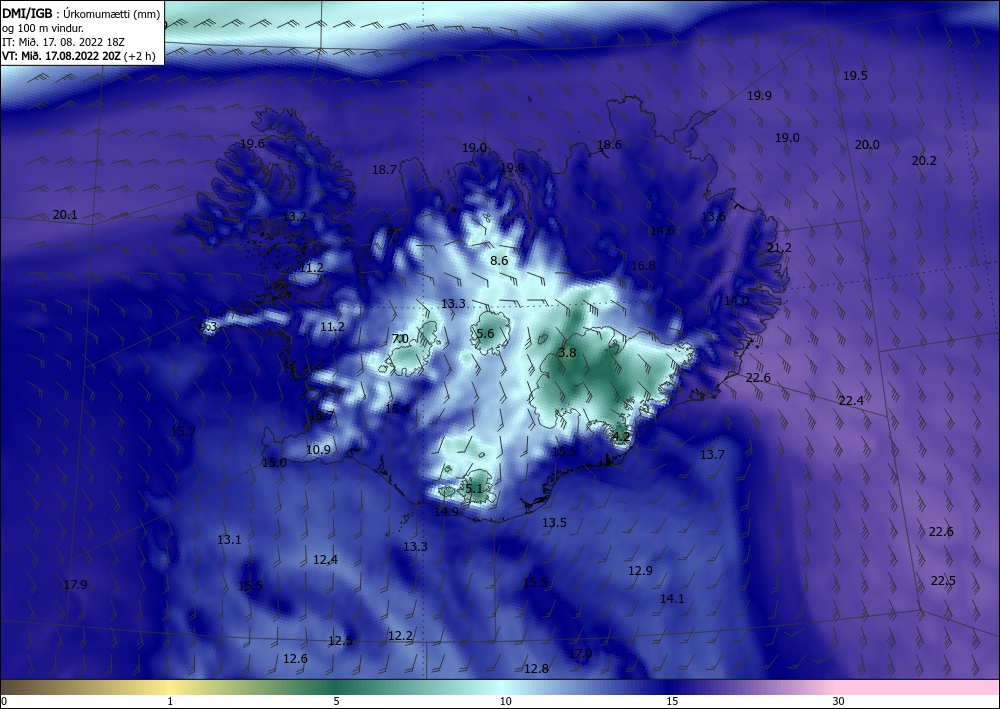
Task: Click the 1 label on the color scale
Action: [x=170, y=701]
